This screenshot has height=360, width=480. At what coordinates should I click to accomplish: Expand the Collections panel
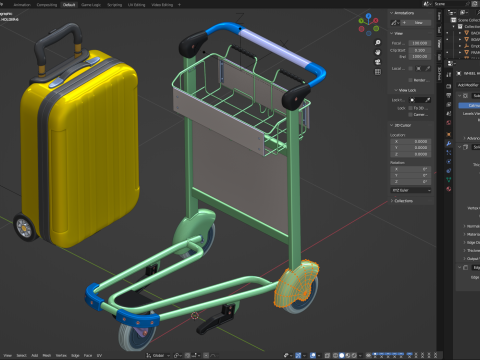(392, 201)
